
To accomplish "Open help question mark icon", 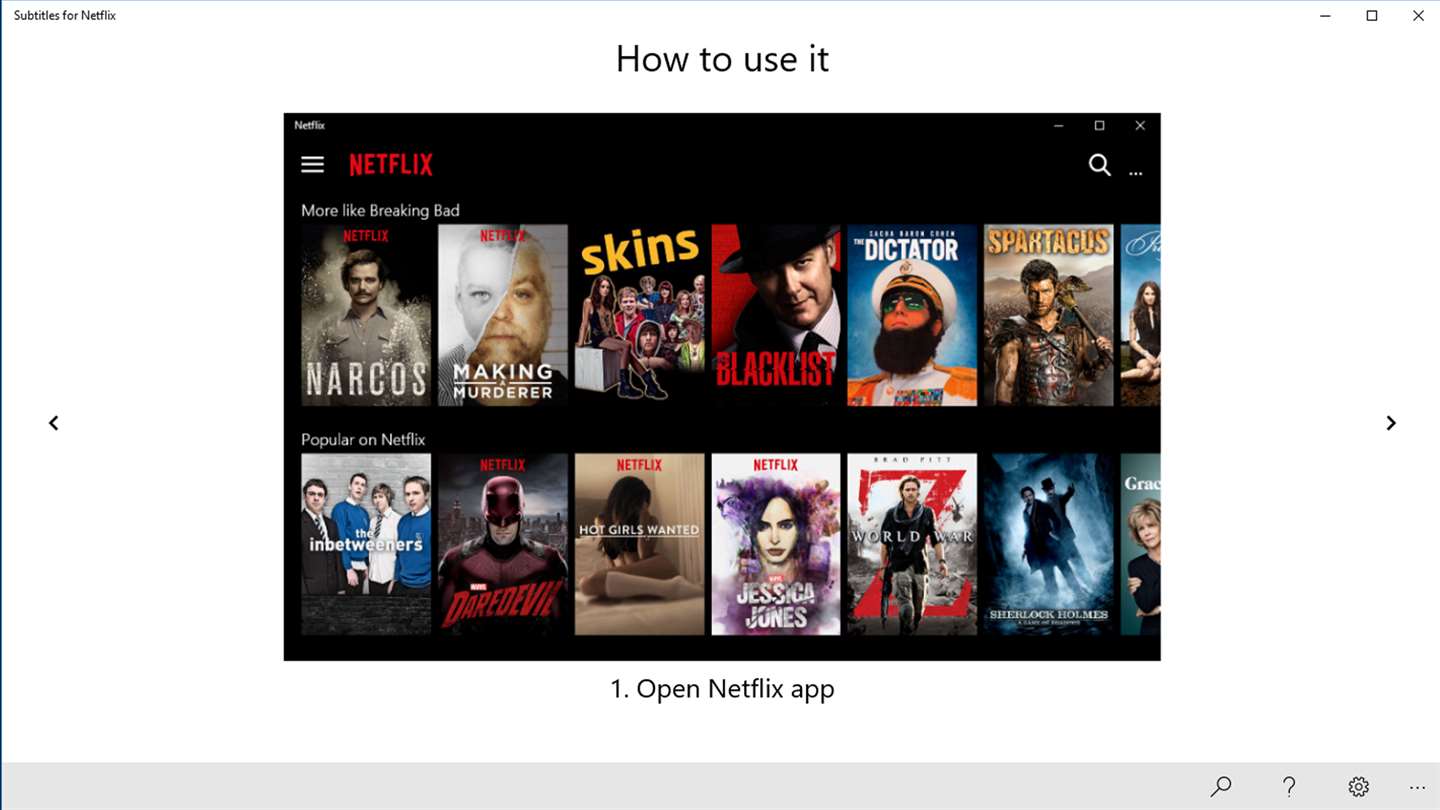I will tap(1289, 787).
